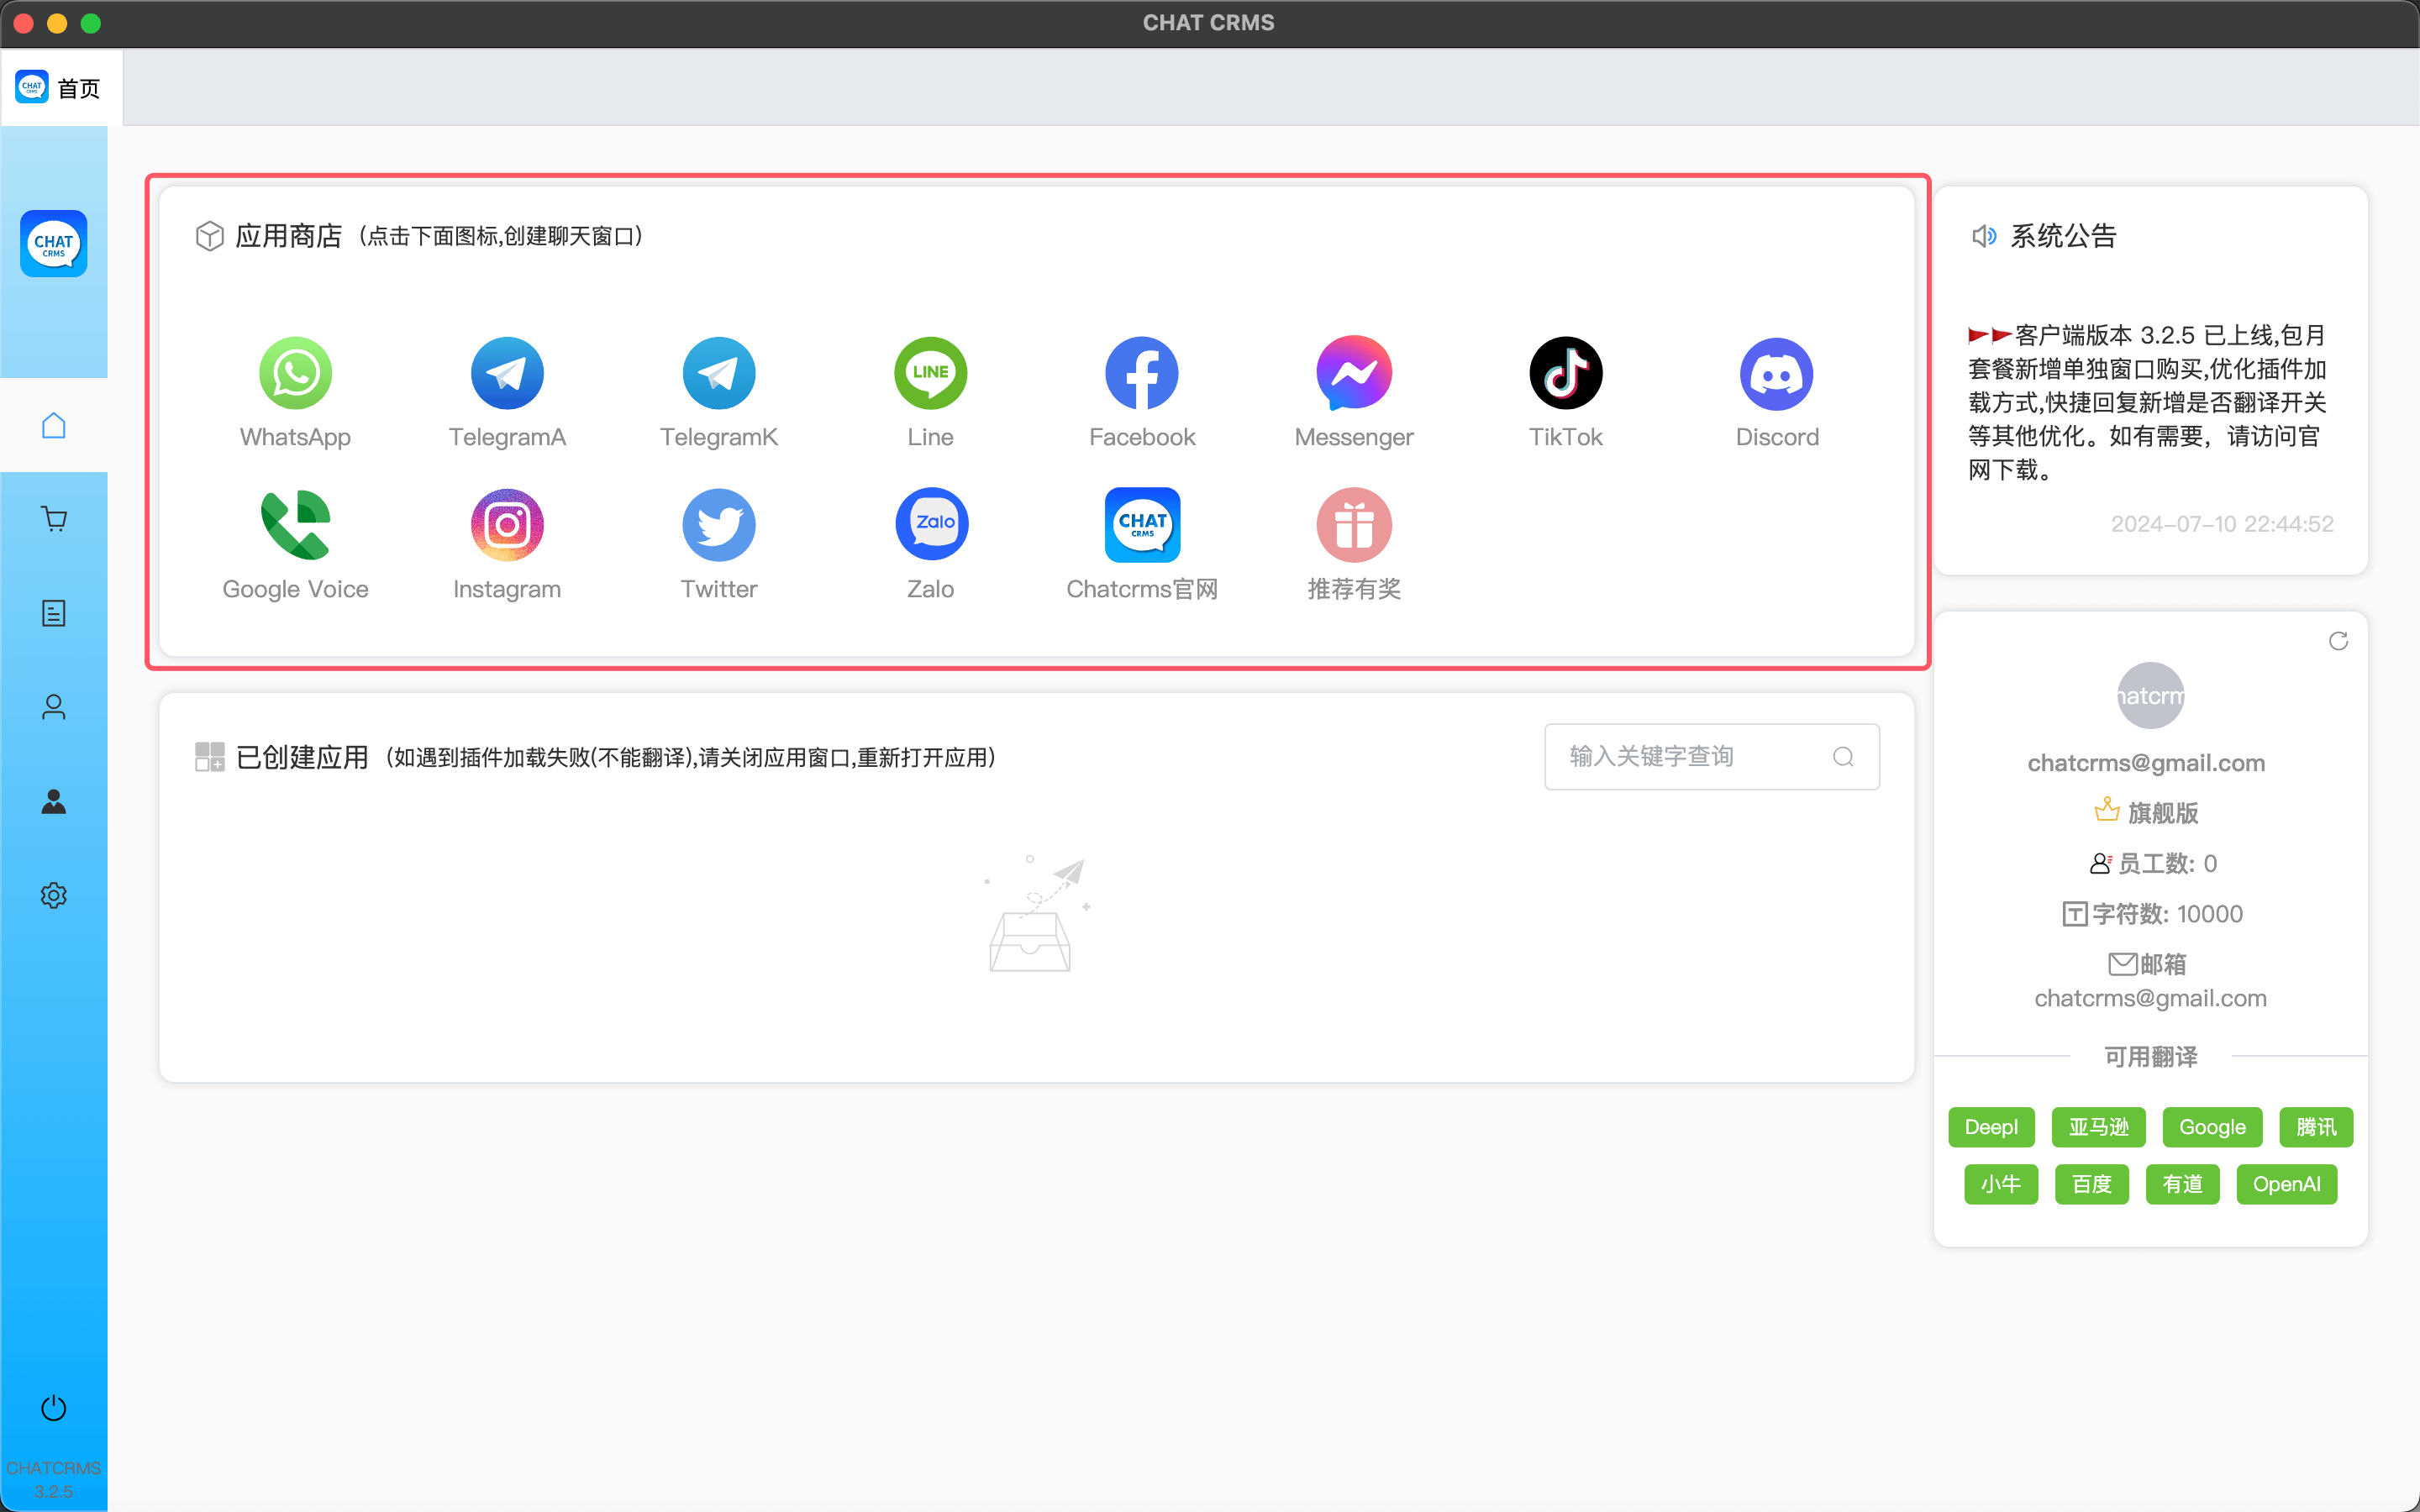The height and width of the screenshot is (1512, 2420).
Task: Open WhatsApp from the app store
Action: 295,373
